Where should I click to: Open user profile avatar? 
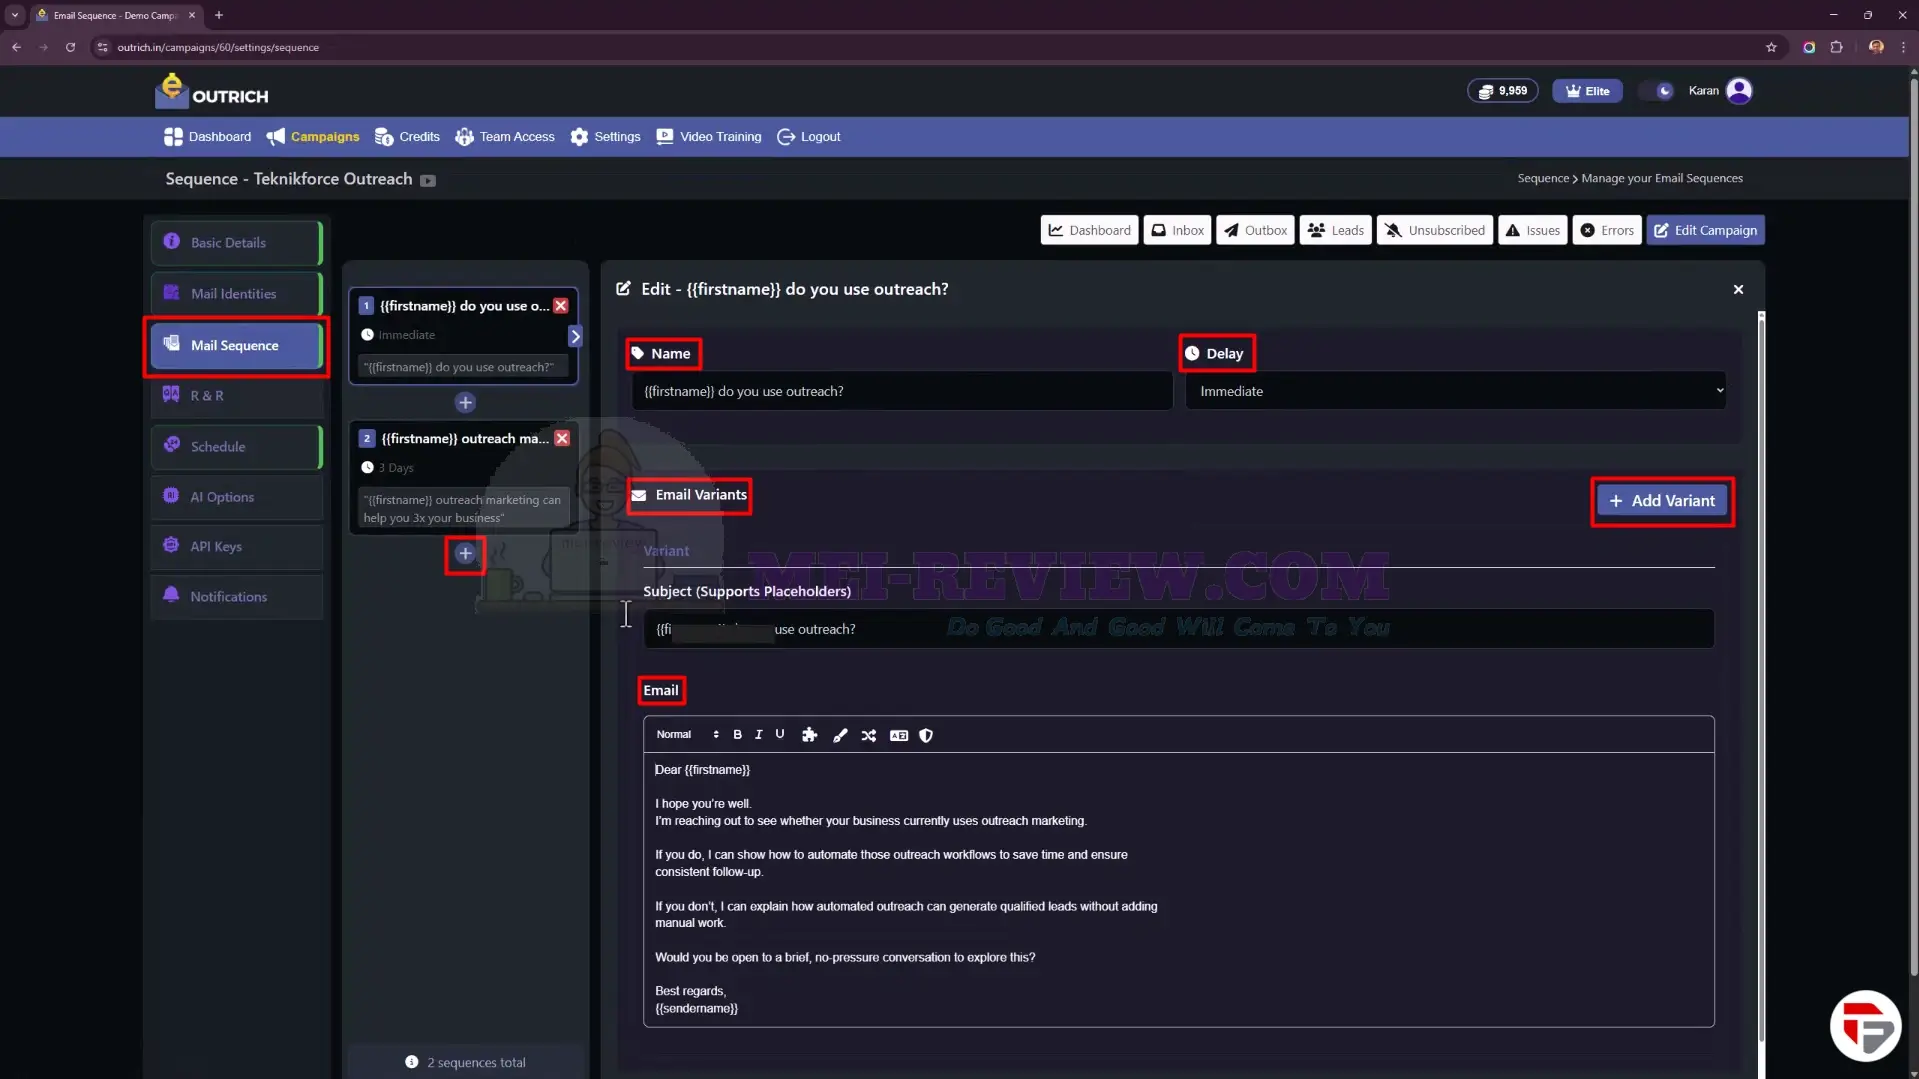(1739, 91)
